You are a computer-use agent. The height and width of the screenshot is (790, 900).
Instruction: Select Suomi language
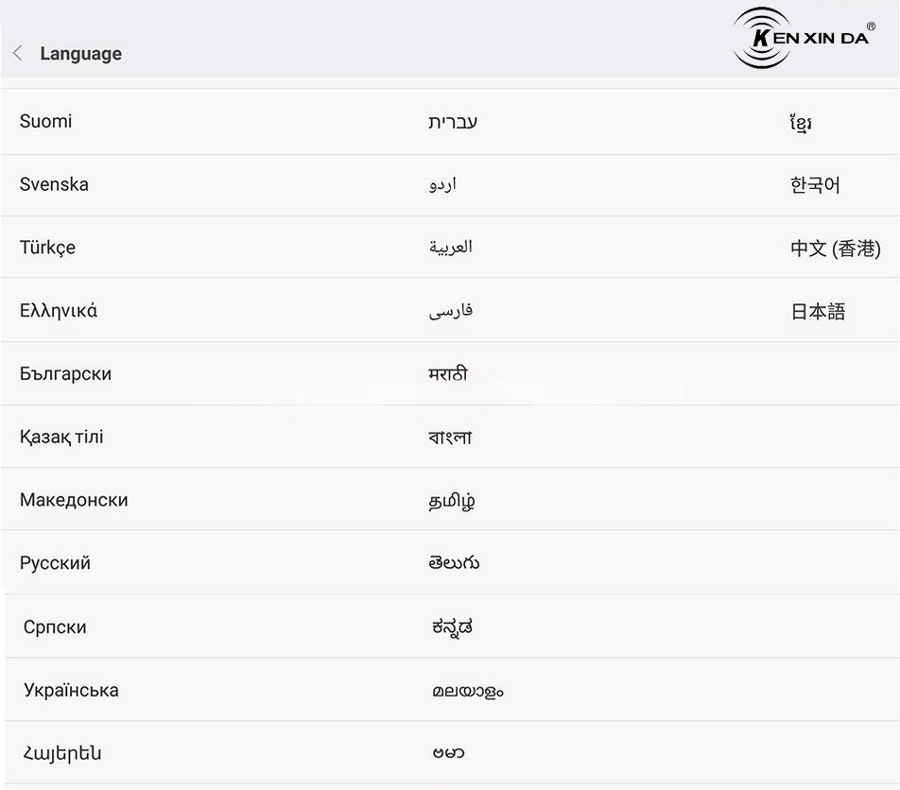pos(46,121)
